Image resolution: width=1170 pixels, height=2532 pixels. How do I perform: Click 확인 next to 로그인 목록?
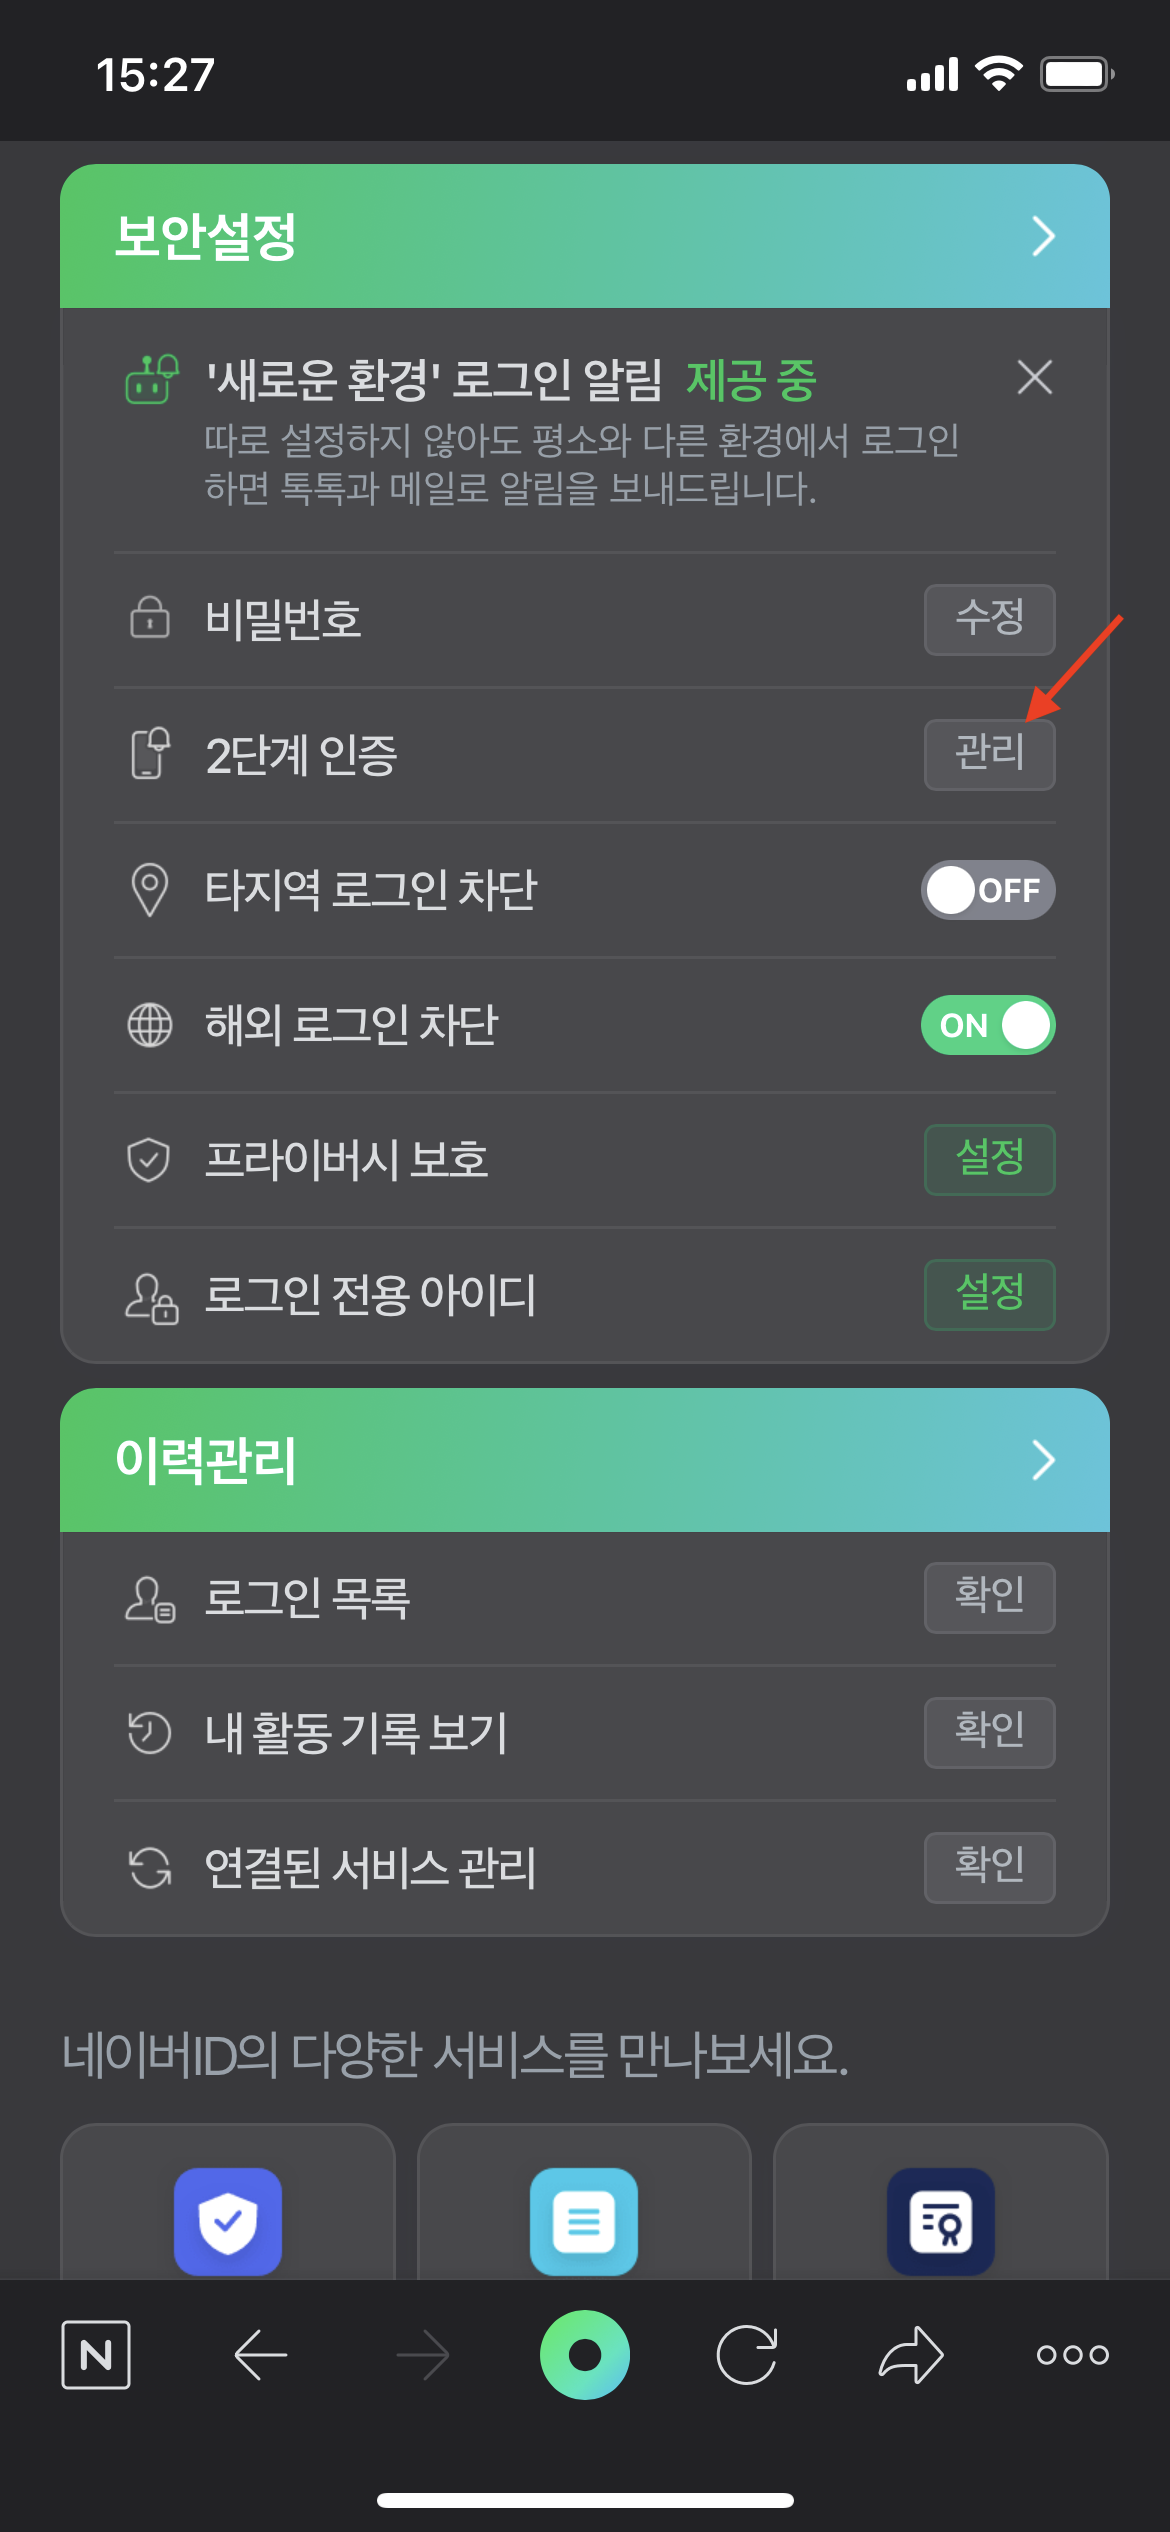(989, 1597)
